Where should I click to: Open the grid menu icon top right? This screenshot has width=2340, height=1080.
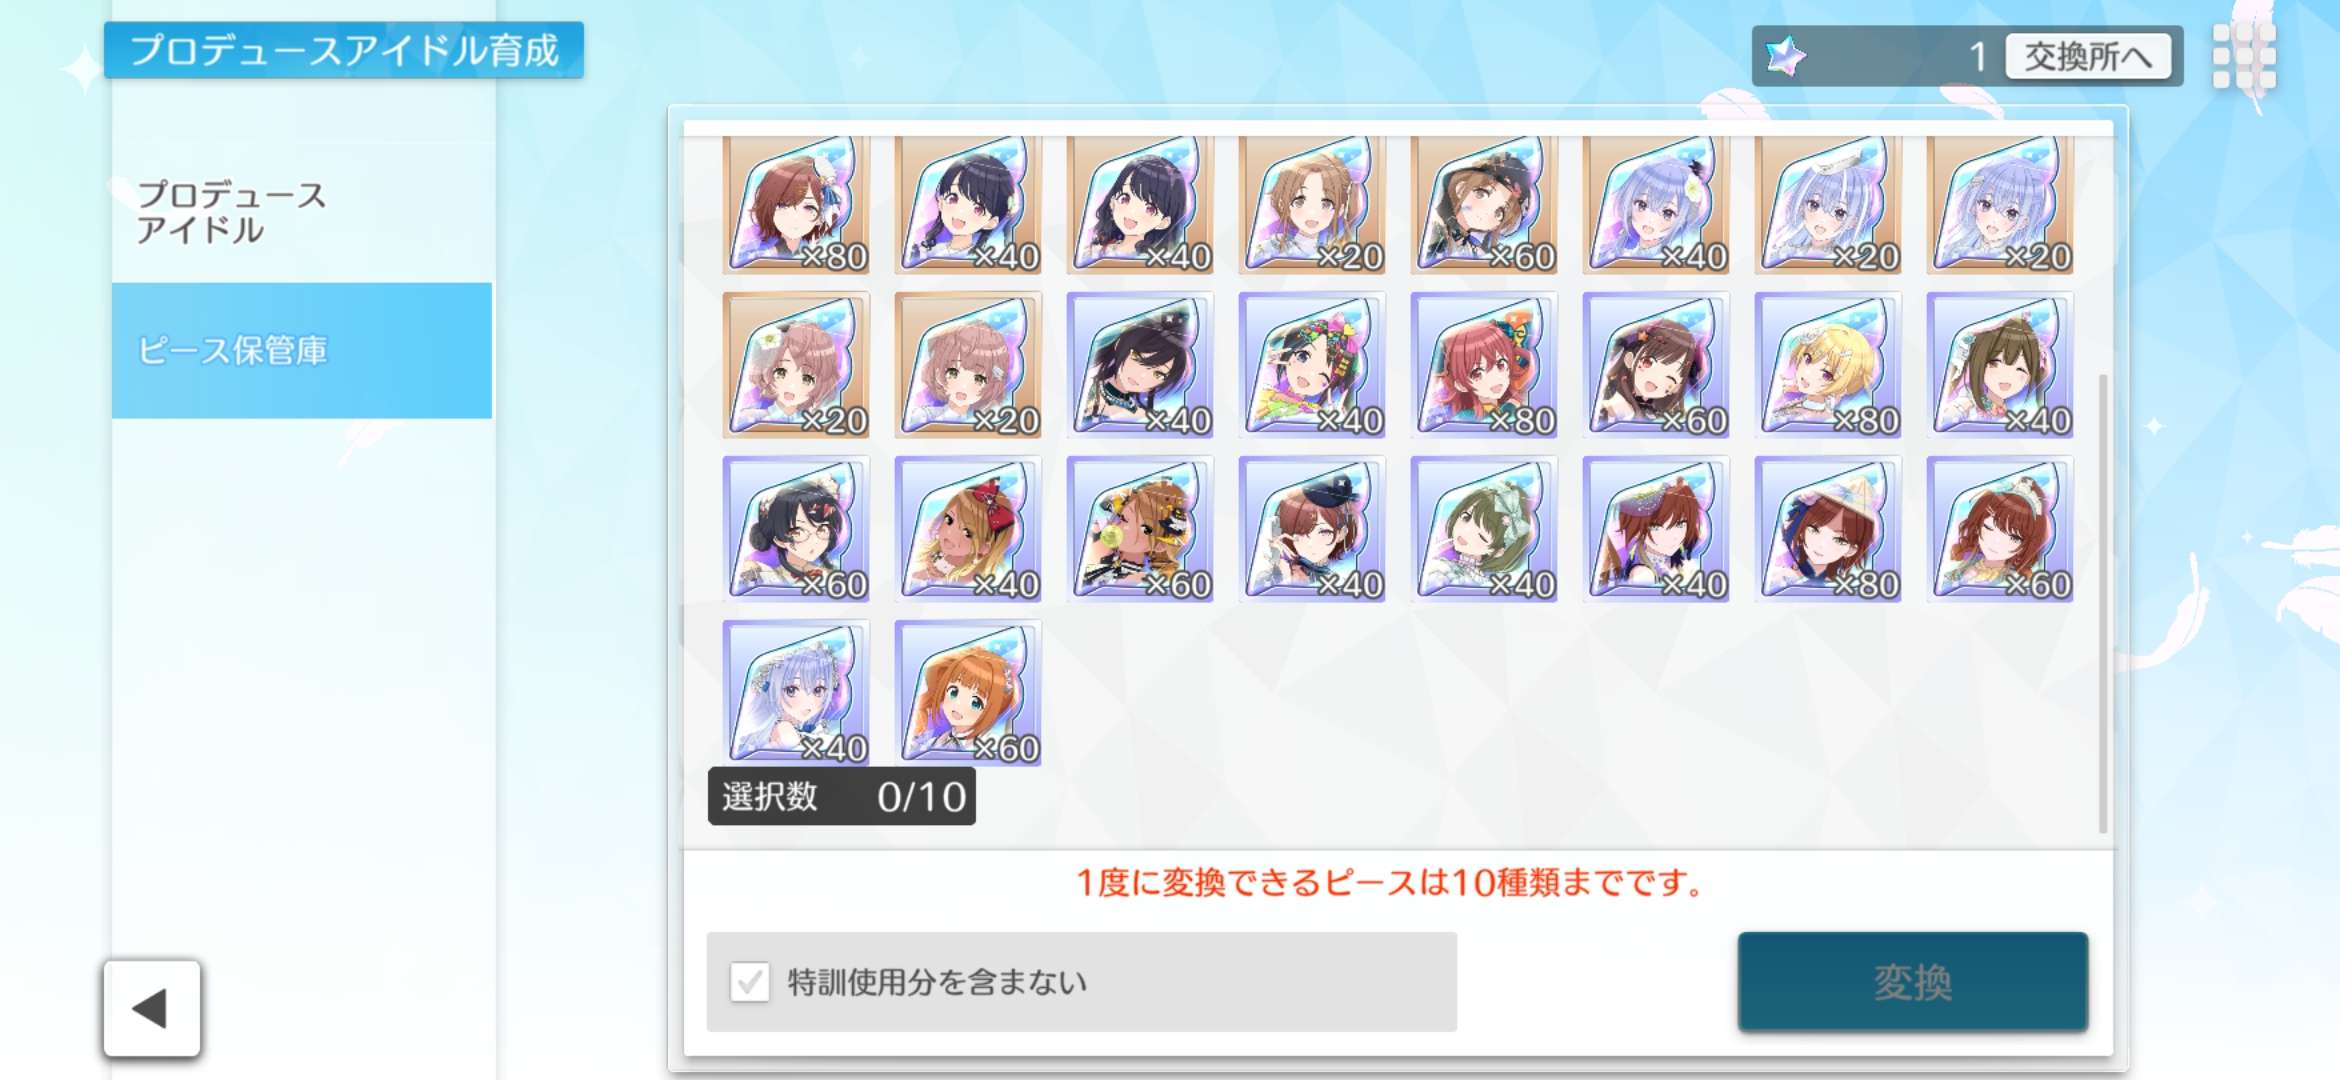coord(2244,56)
